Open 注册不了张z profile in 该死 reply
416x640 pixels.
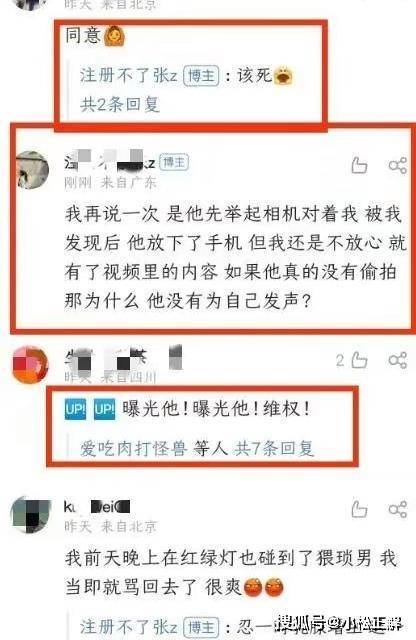coord(129,76)
